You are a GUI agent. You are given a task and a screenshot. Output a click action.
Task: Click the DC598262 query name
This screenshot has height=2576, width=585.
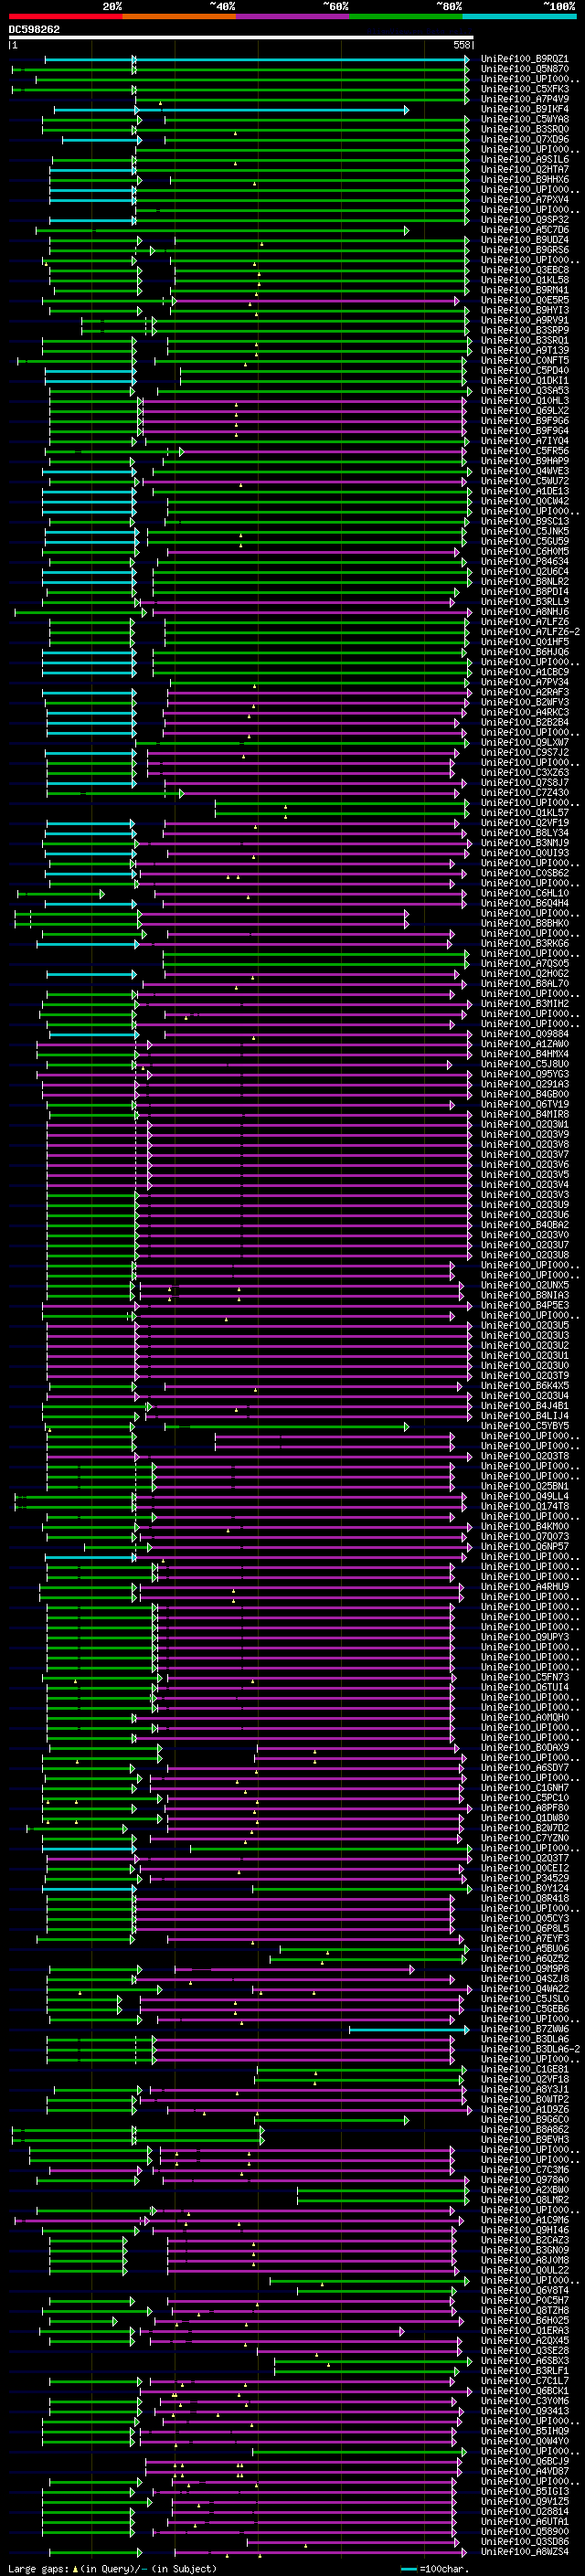(x=34, y=29)
